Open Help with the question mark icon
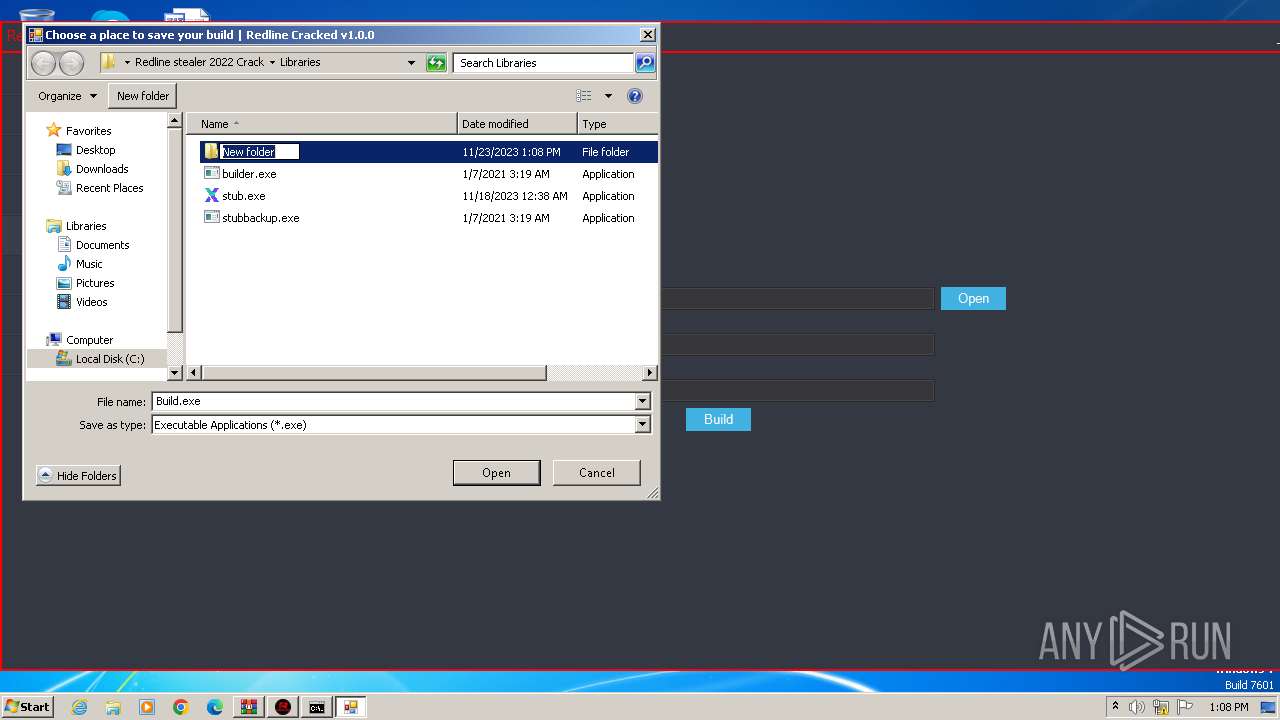1280x720 pixels. click(x=635, y=96)
